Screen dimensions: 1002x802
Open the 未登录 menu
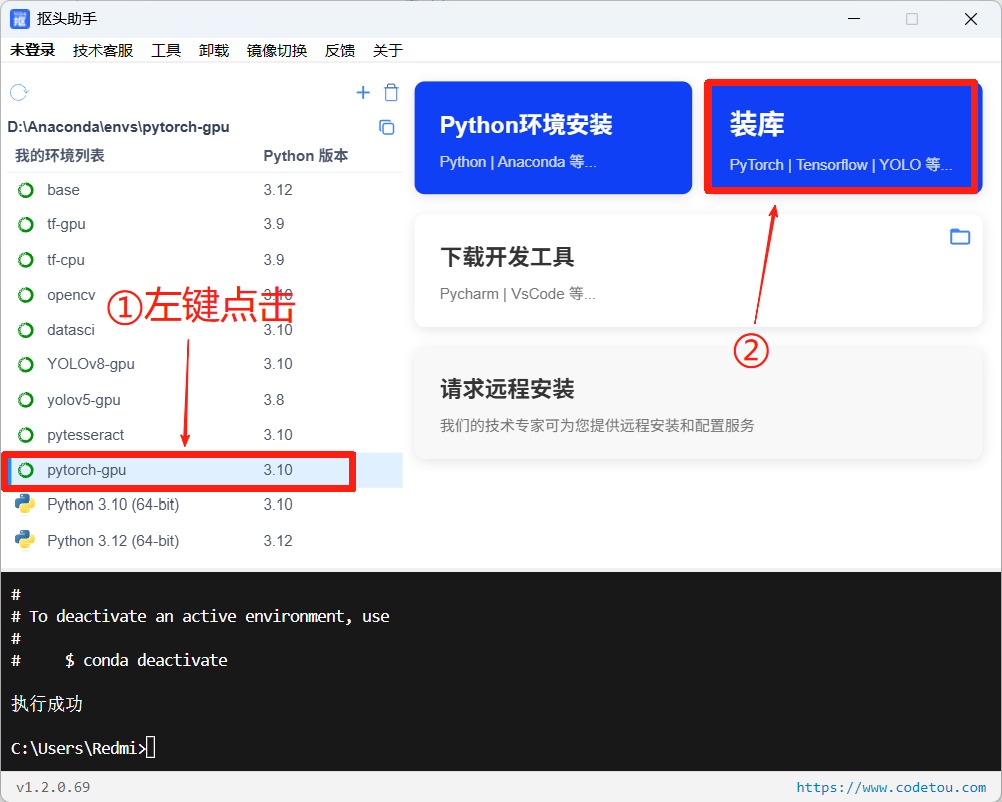coord(33,50)
